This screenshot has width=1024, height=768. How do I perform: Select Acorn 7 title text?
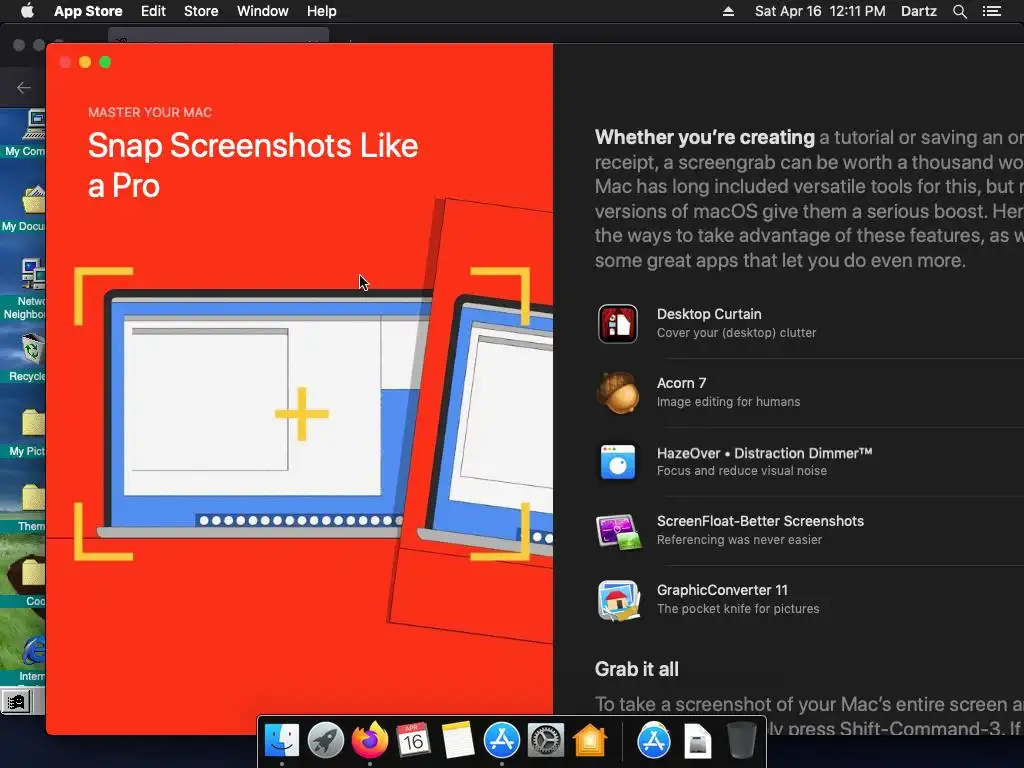coord(681,383)
